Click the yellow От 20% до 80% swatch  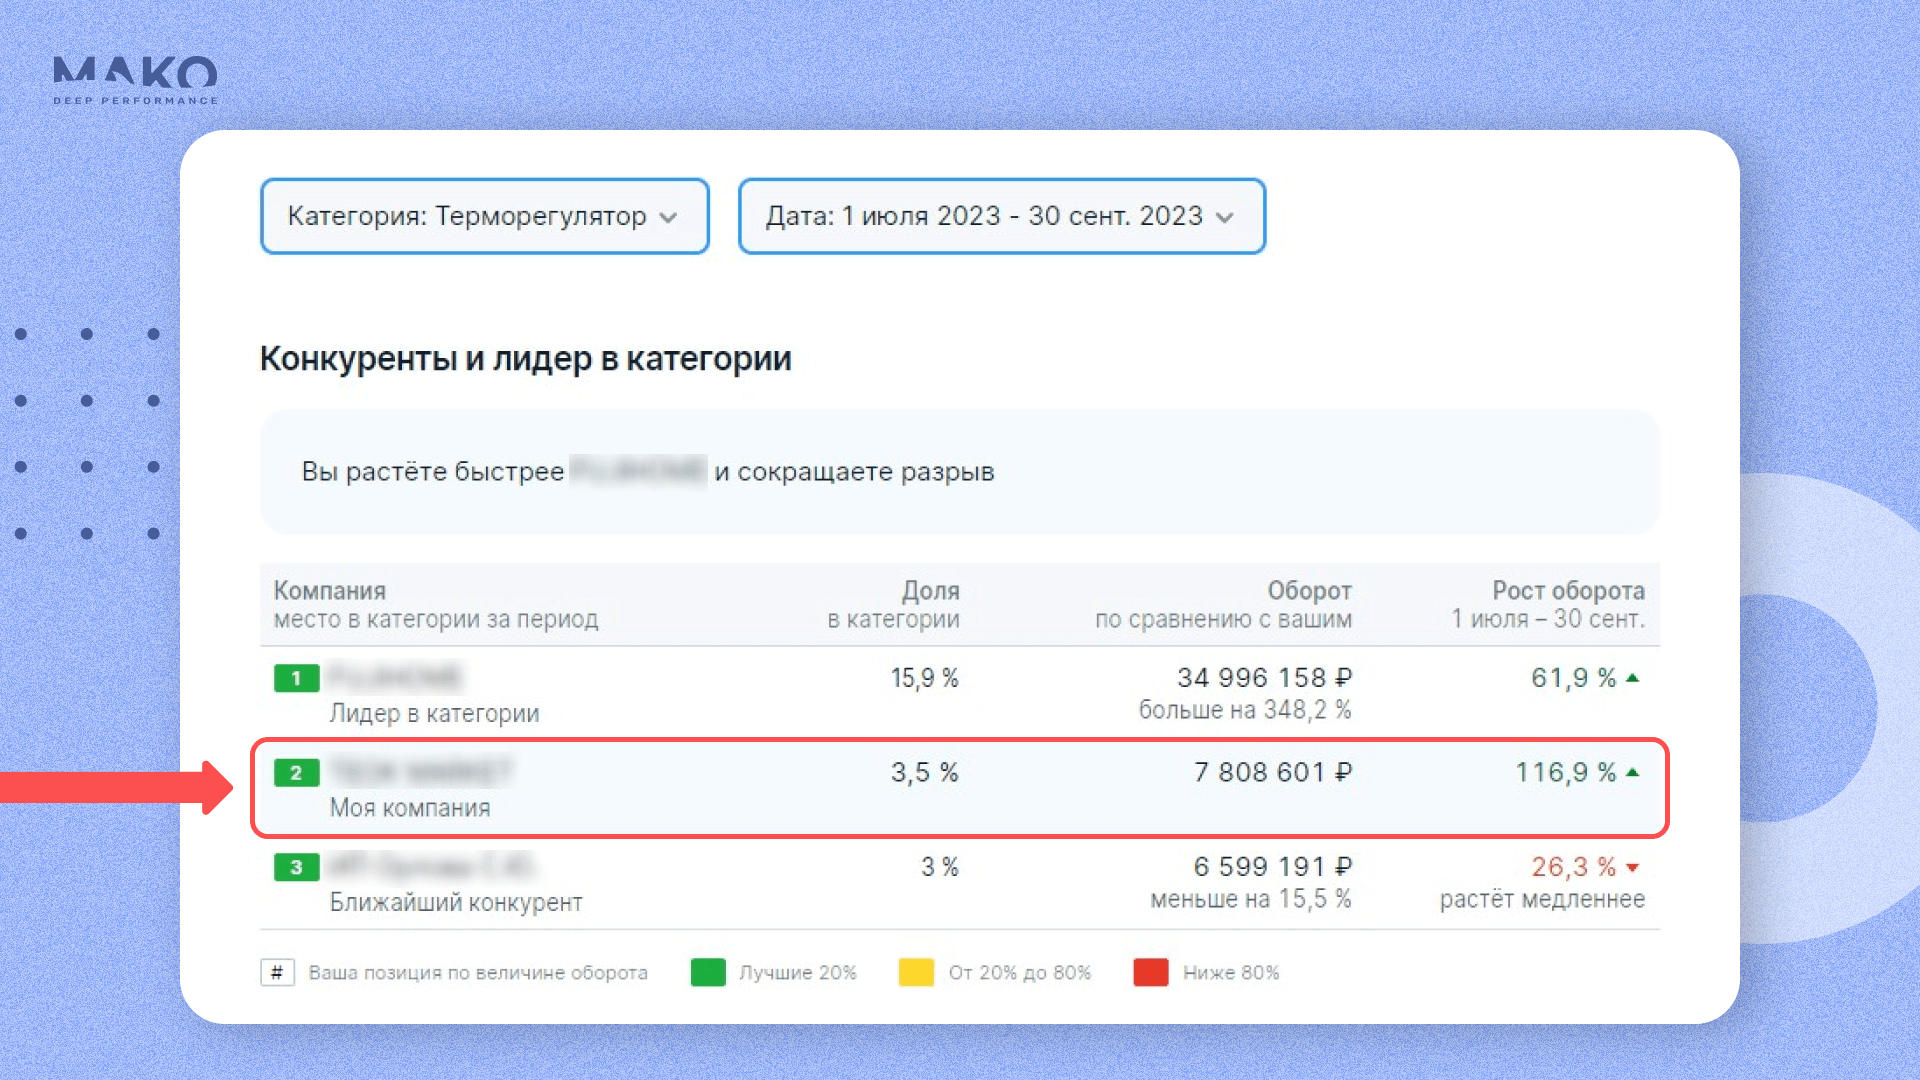tap(916, 972)
